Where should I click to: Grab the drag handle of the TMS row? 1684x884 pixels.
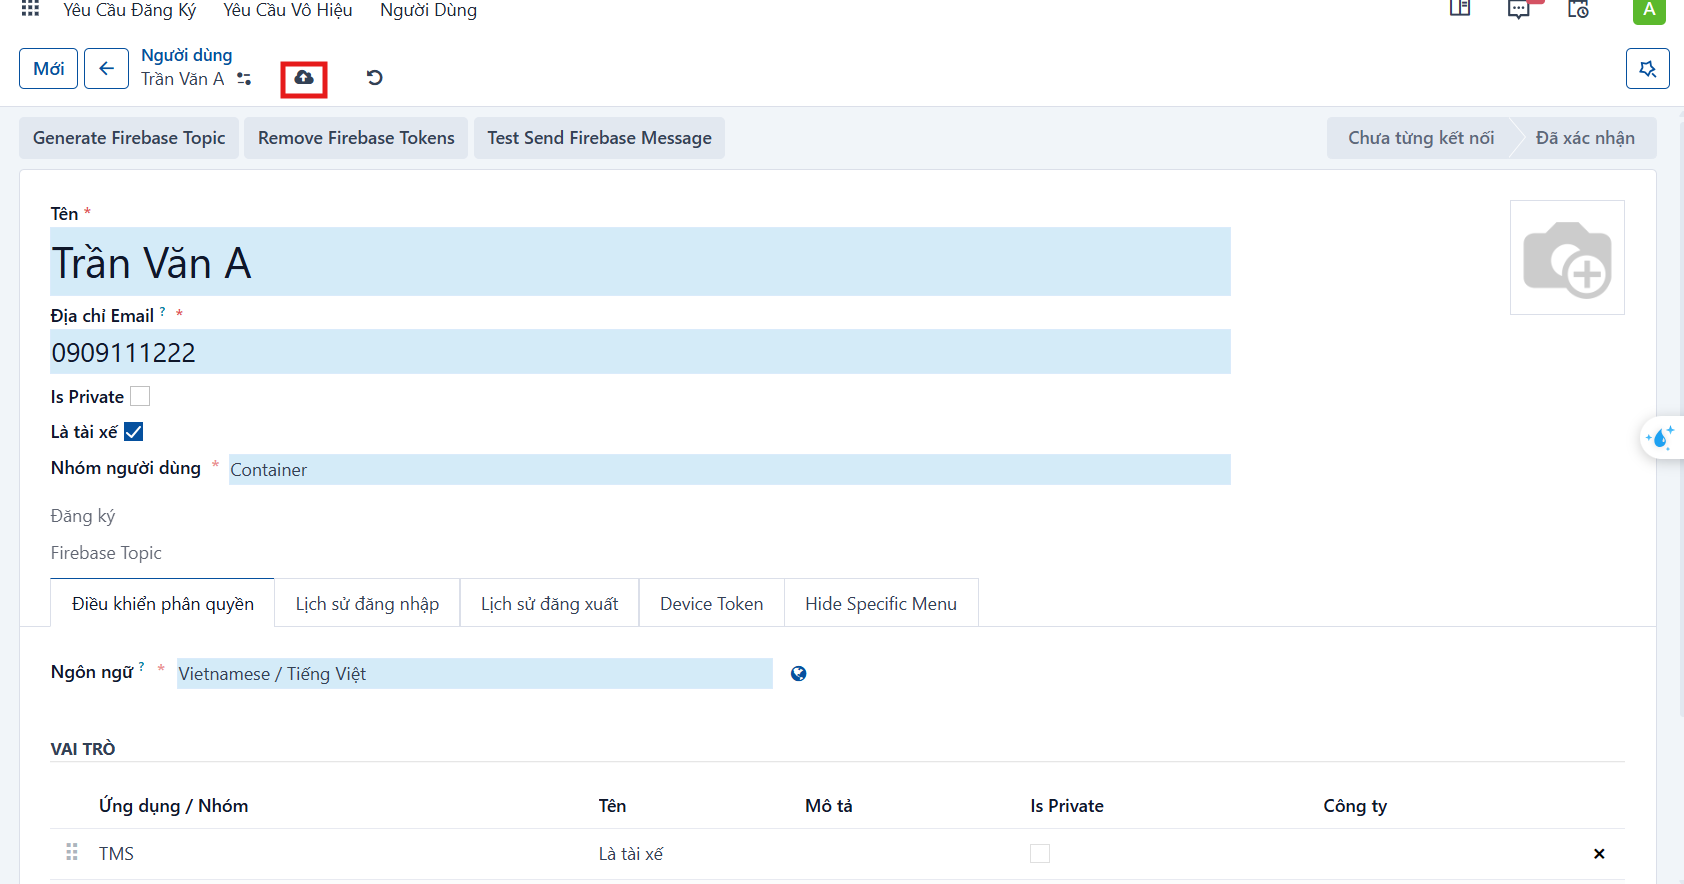(72, 853)
